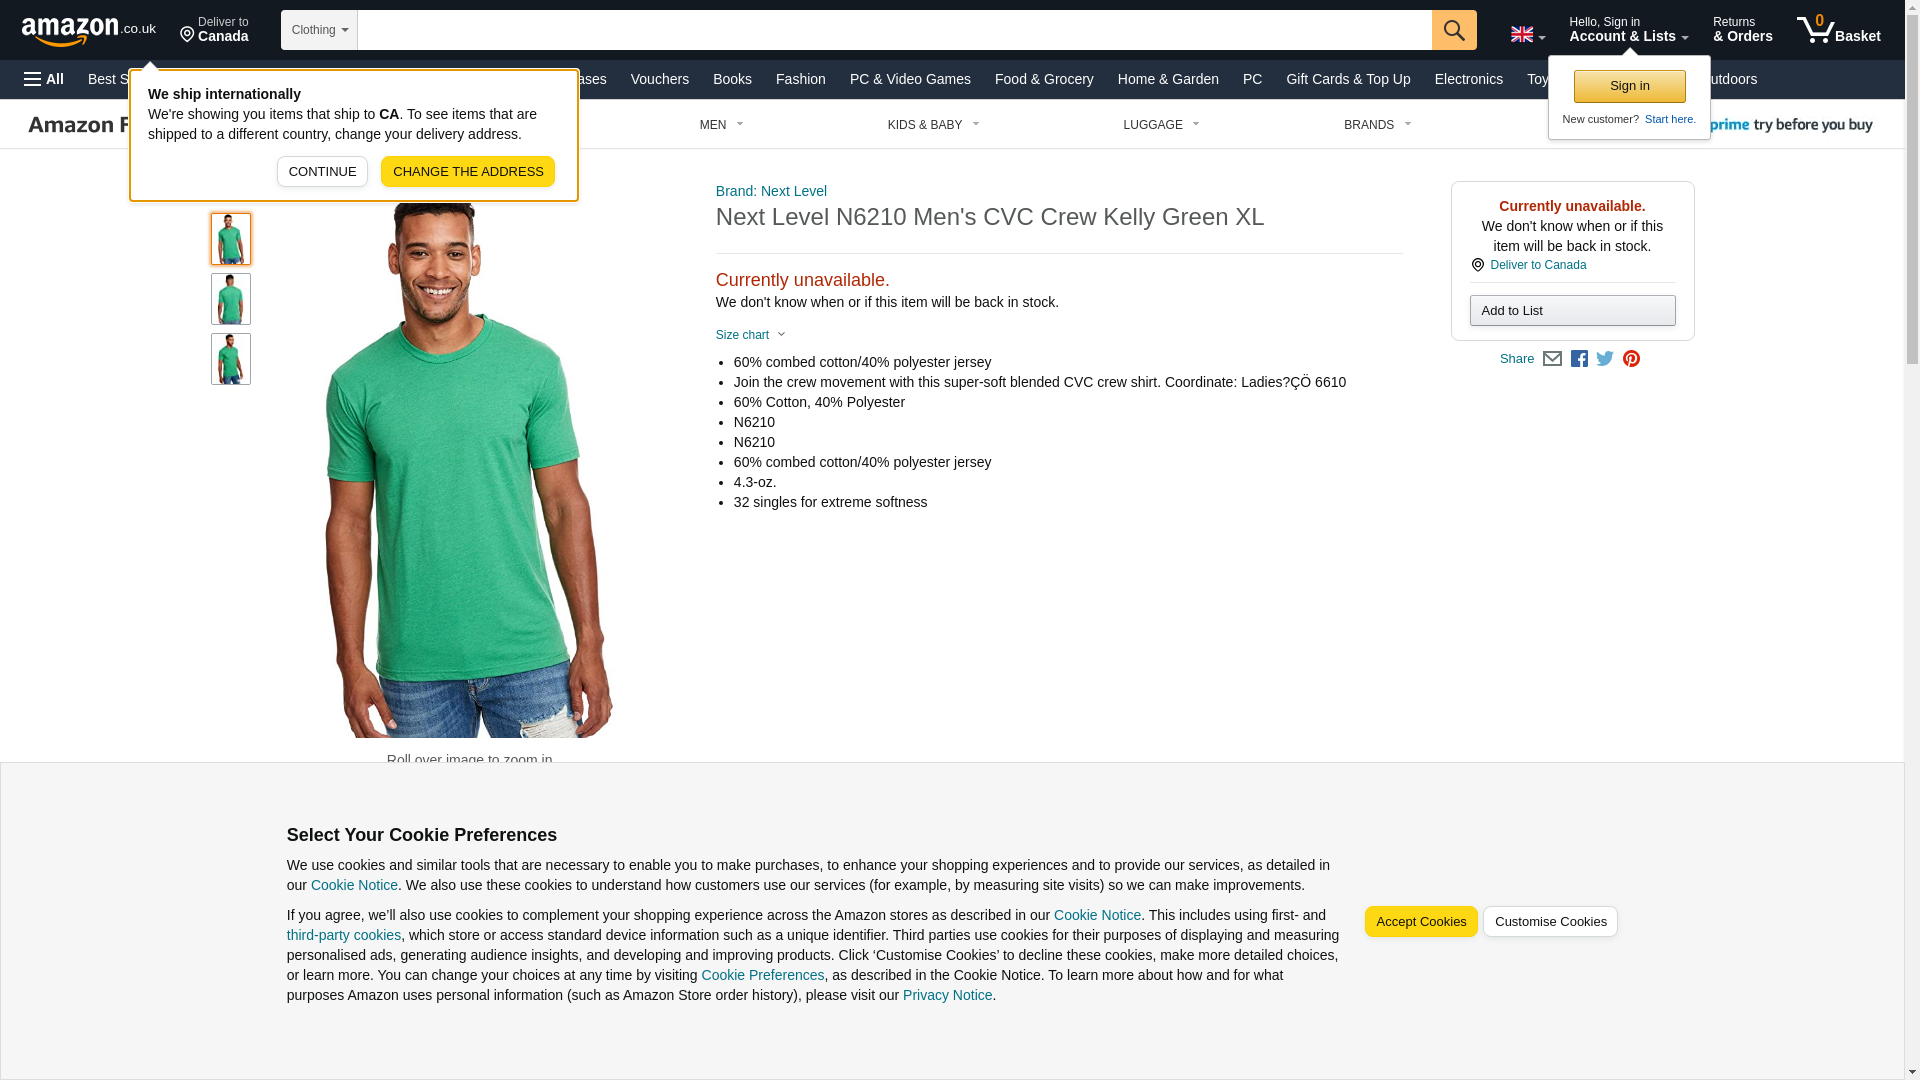Click the search input field
The height and width of the screenshot is (1080, 1920).
[894, 30]
